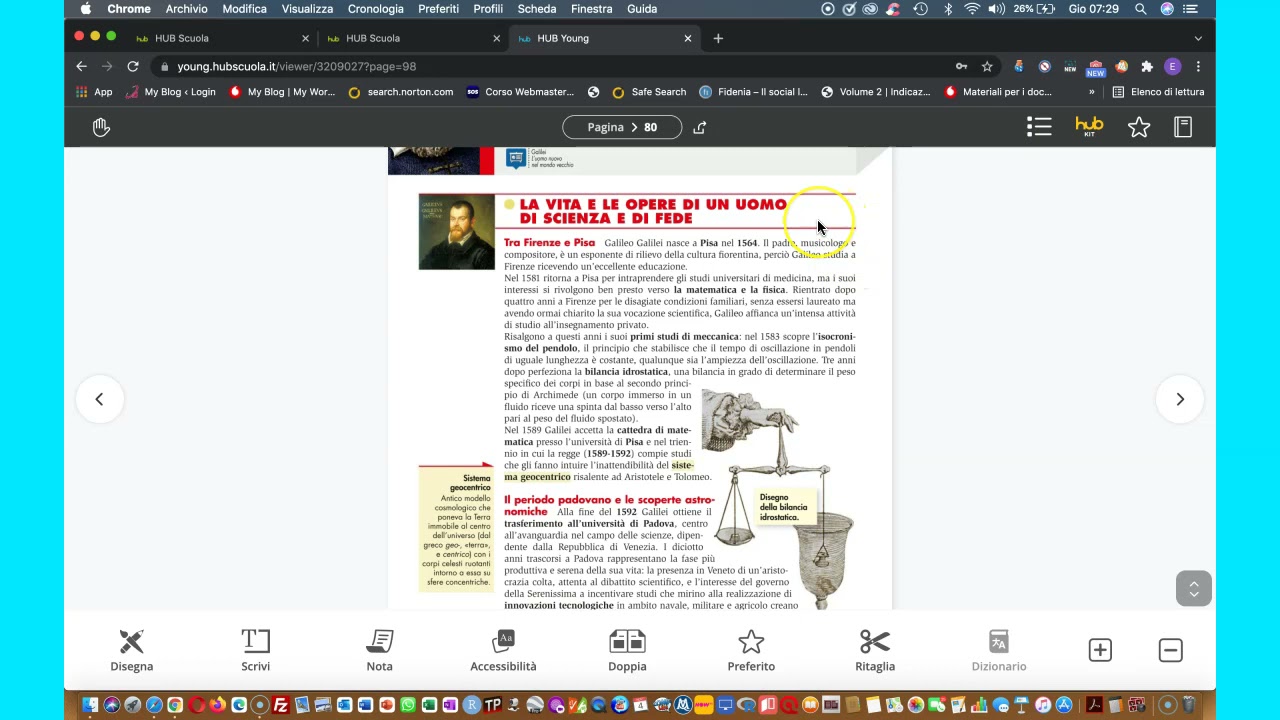
Task: Zoom out with the minus button
Action: pos(1170,650)
